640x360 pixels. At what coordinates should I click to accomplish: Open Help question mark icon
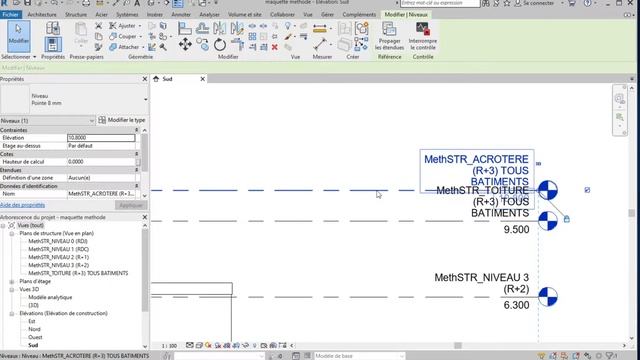[x=587, y=3]
